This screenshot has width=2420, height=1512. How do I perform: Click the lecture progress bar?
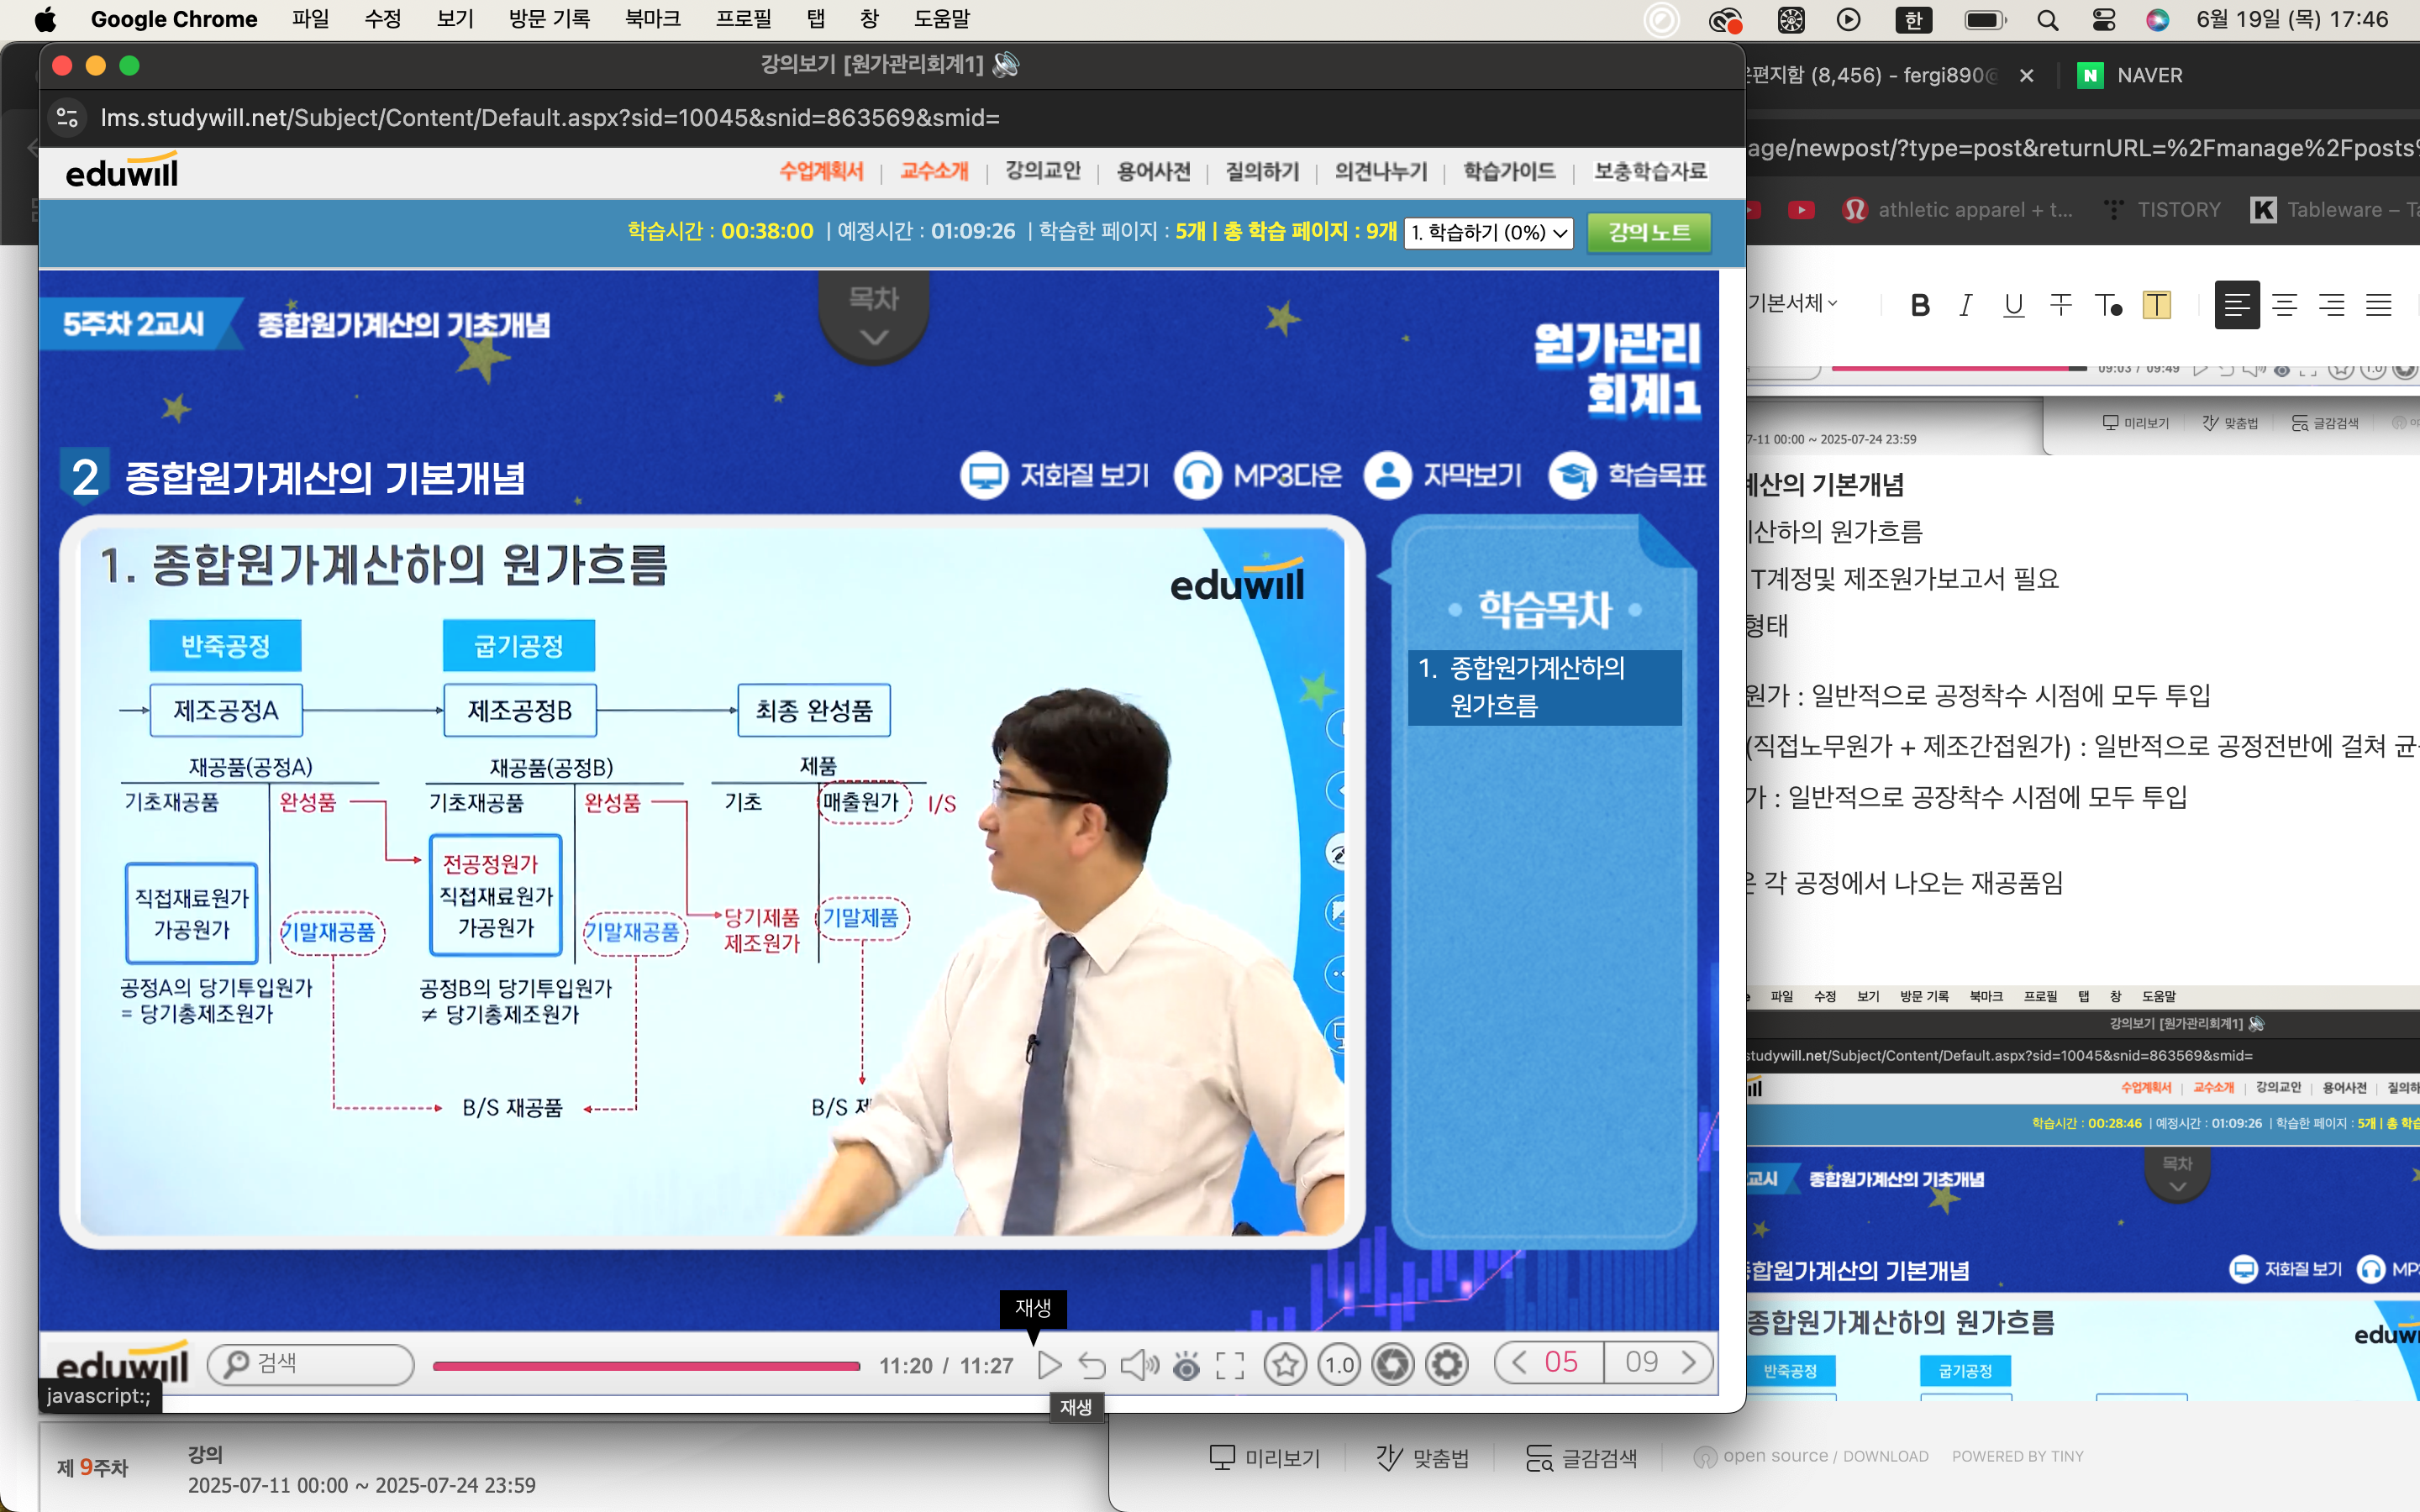[646, 1365]
